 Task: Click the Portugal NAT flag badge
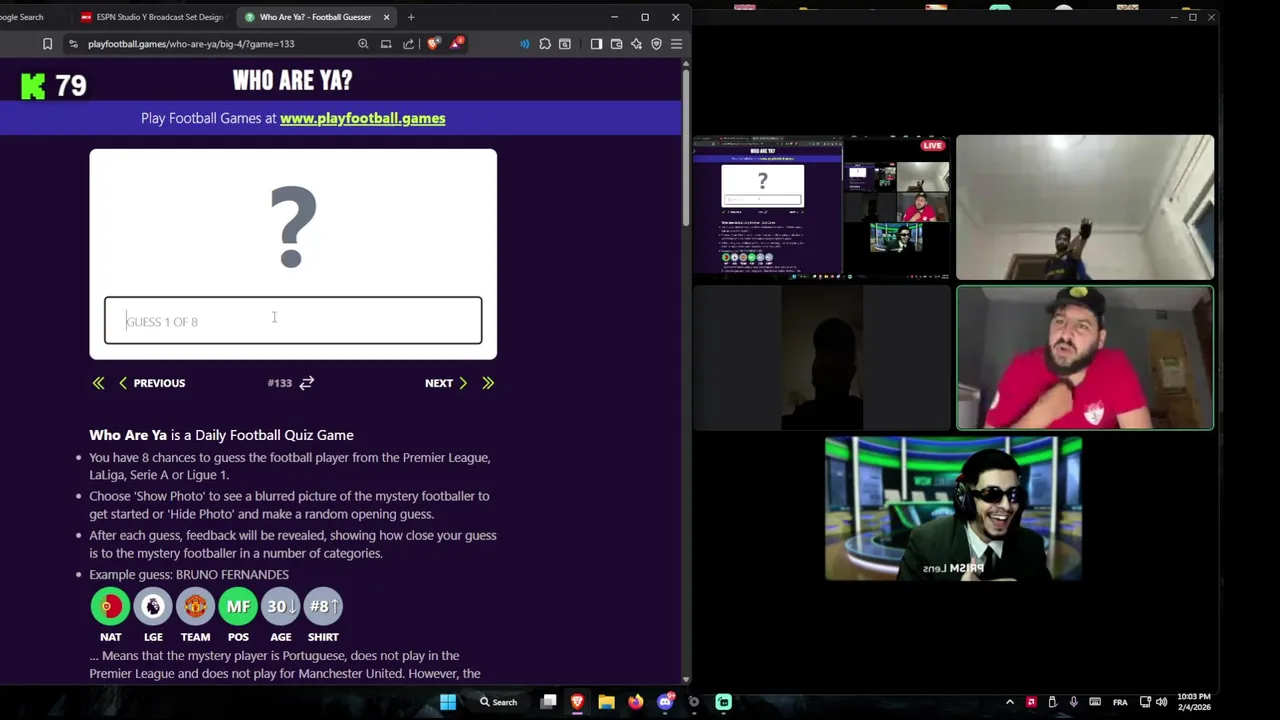click(110, 606)
